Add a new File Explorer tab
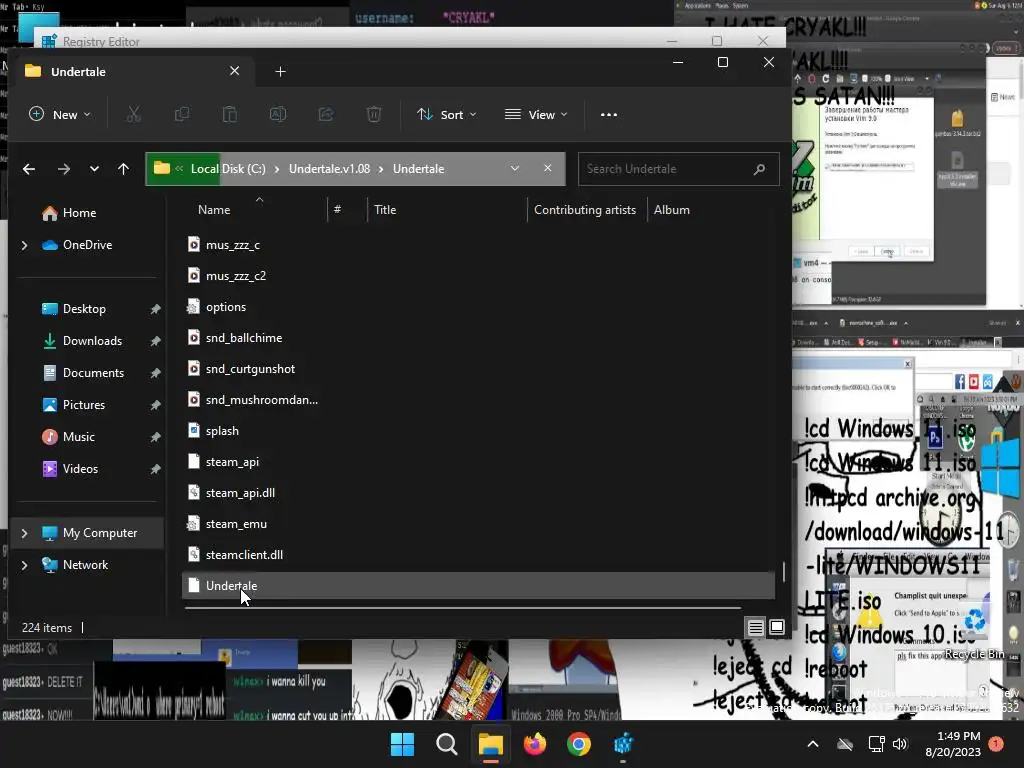Viewport: 1024px width, 768px height. (280, 71)
